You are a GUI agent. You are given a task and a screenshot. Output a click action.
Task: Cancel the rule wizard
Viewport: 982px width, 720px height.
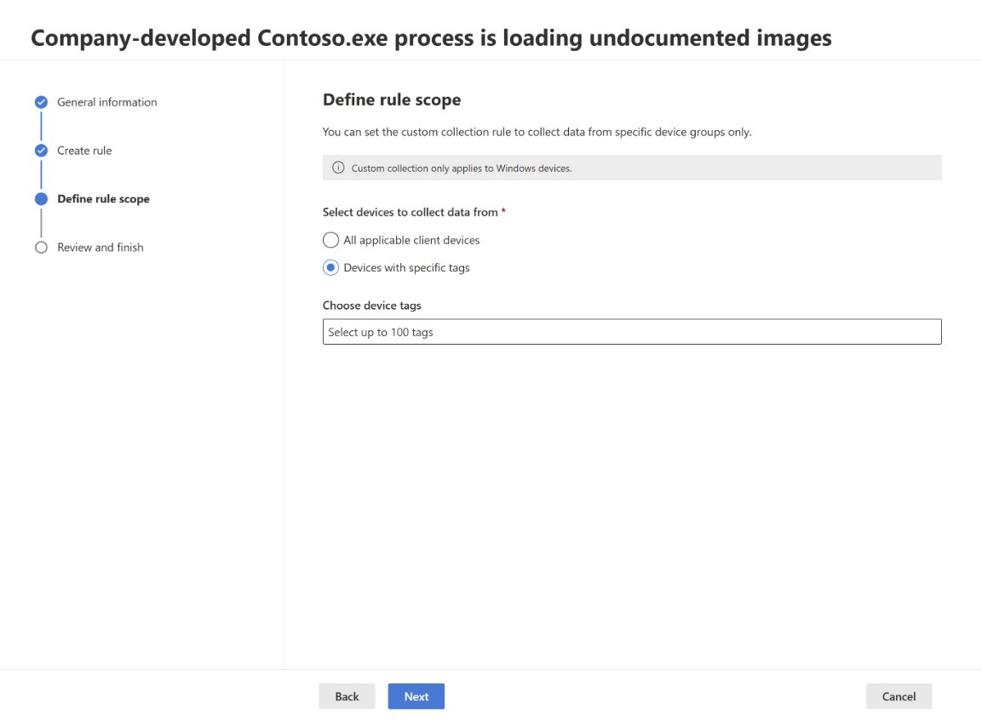899,696
